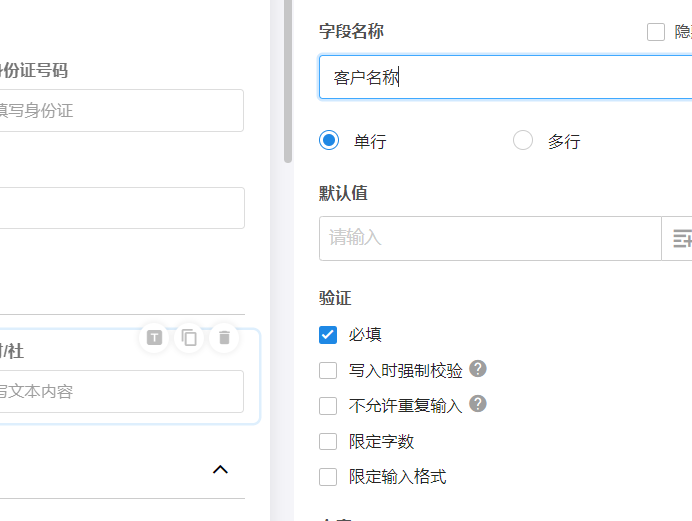The image size is (692, 521).
Task: Tick the 限定输入格式 checkbox
Action: [x=328, y=477]
